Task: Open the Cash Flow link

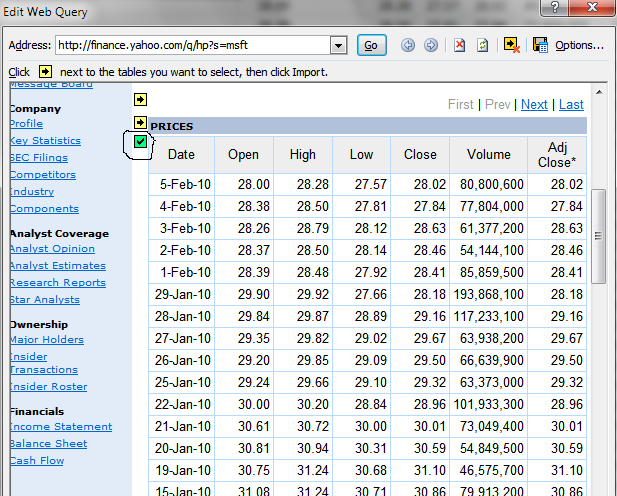Action: click(37, 461)
